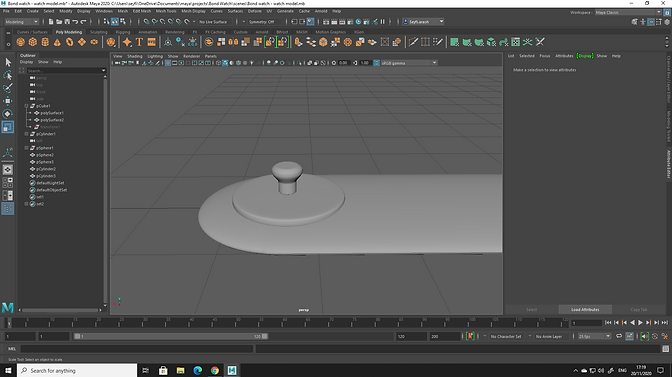Viewport: 672px width, 377px height.
Task: Activate the Scale tool
Action: pos(8,127)
